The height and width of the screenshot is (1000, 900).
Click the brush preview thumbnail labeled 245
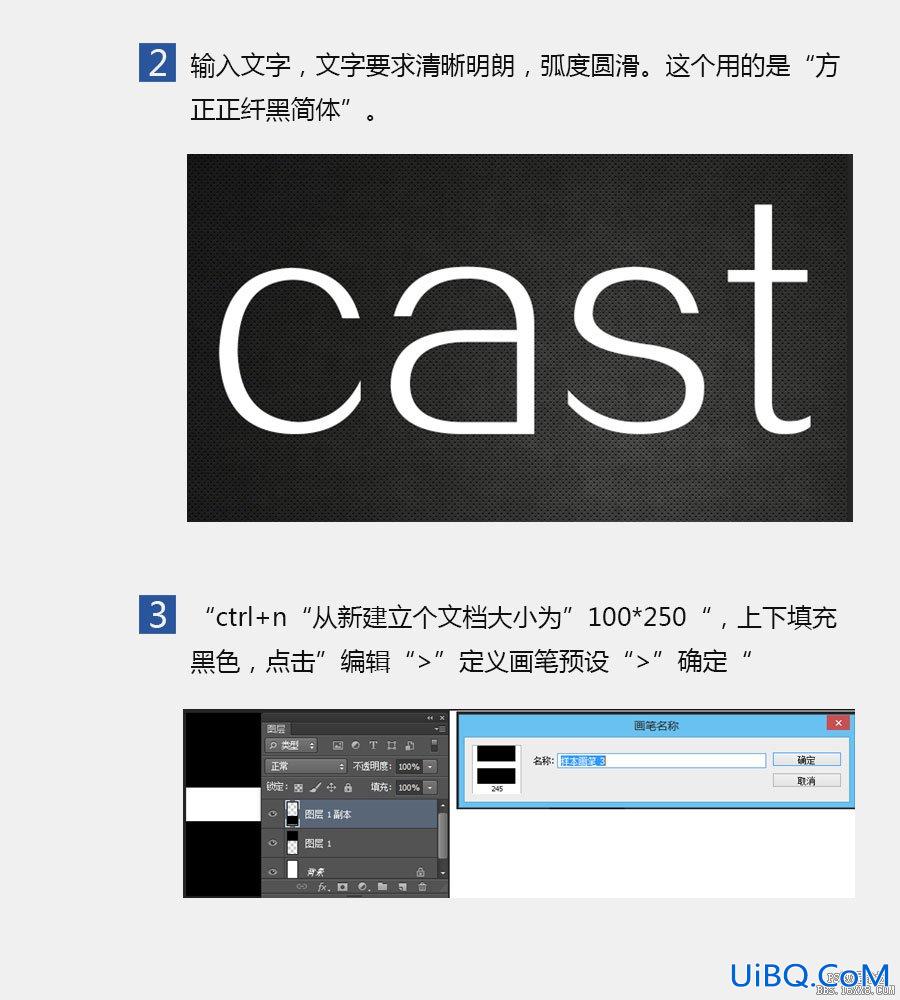[496, 769]
